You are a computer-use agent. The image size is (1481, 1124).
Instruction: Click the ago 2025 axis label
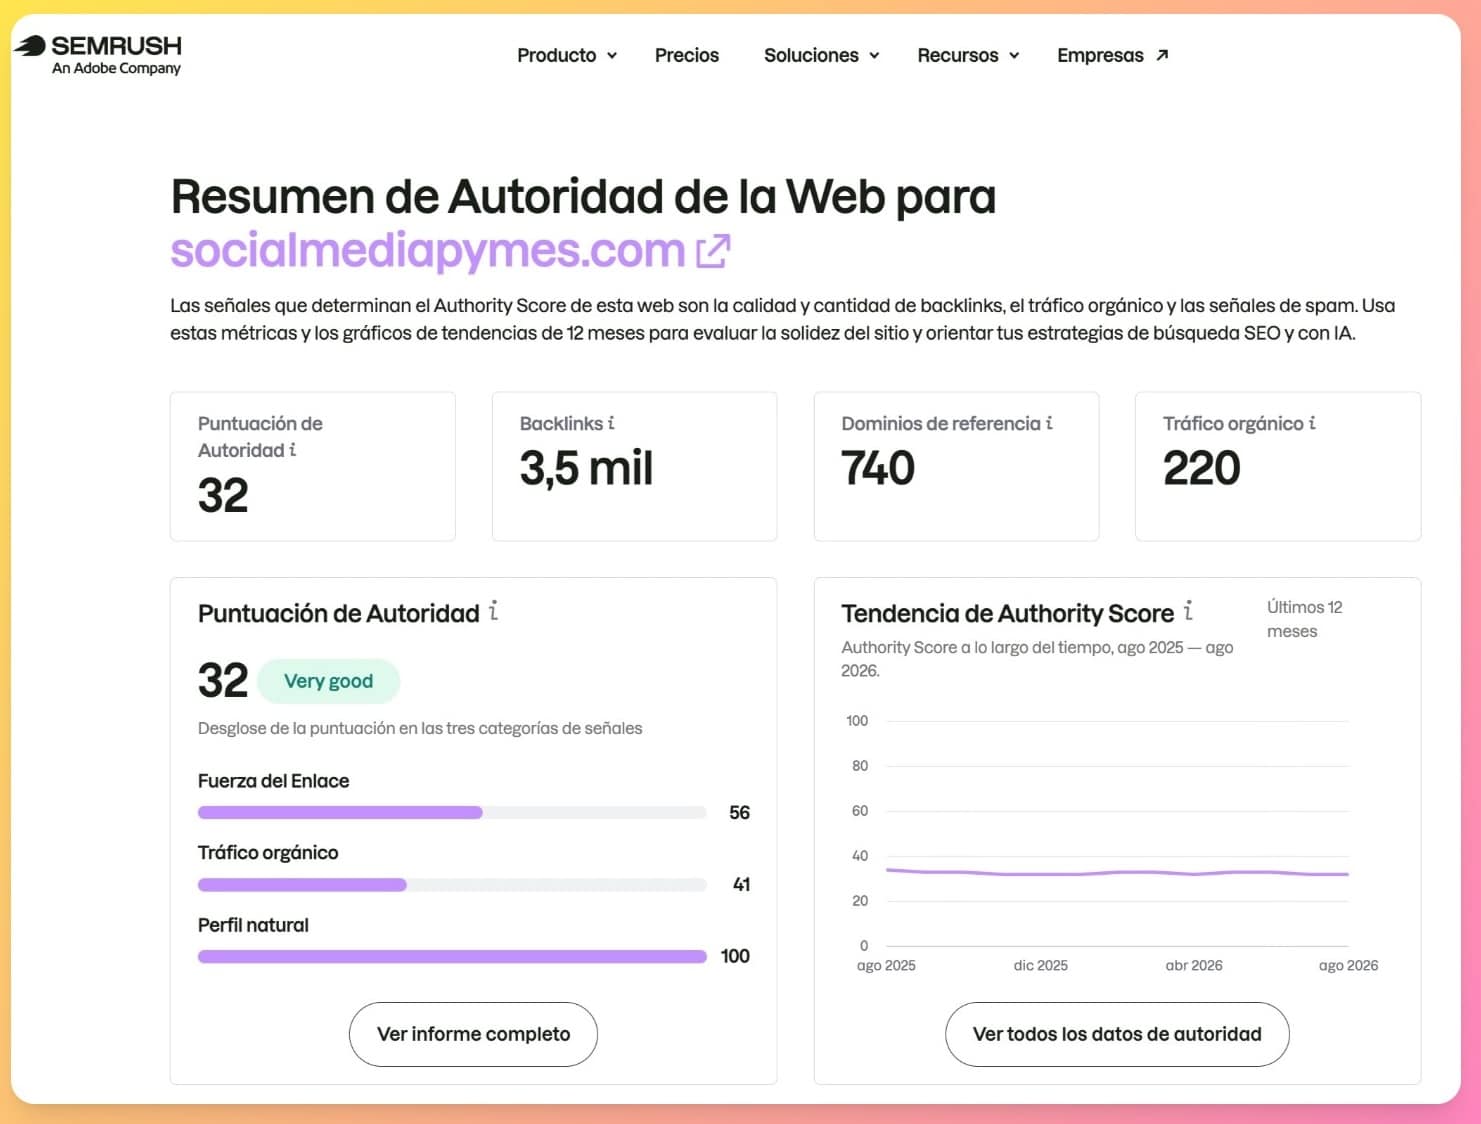click(x=886, y=965)
